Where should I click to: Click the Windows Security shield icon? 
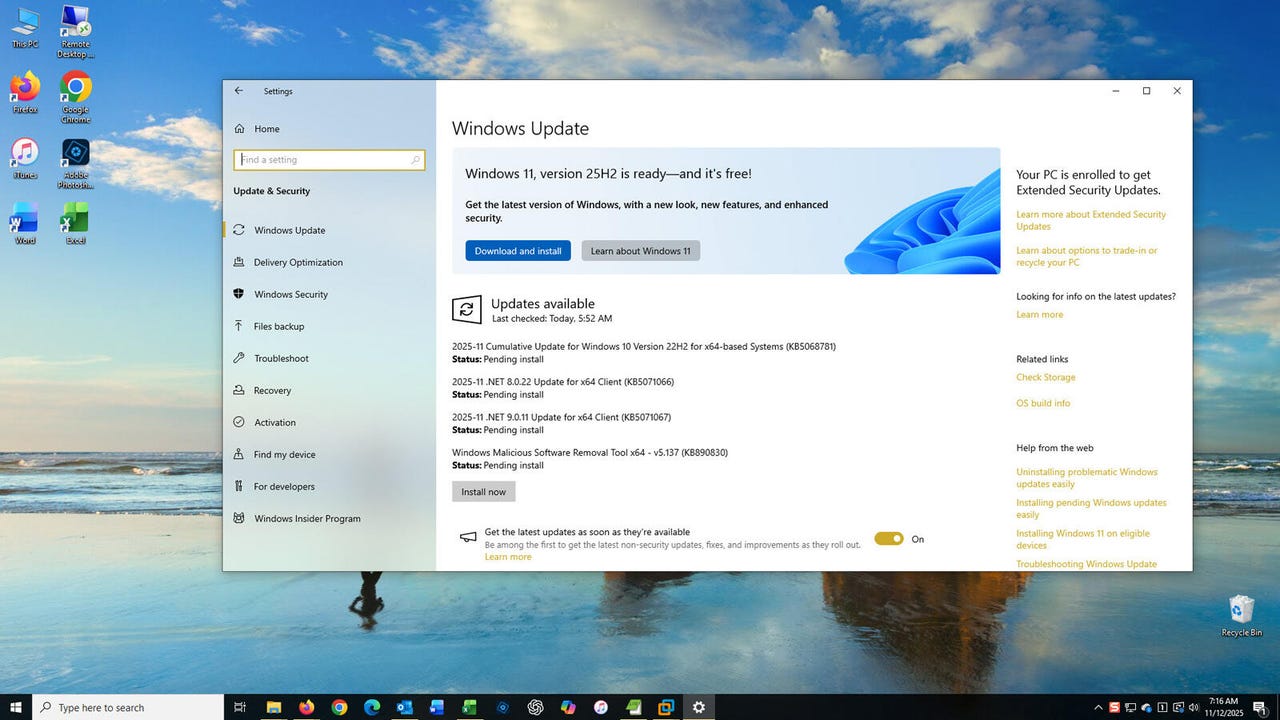point(239,294)
